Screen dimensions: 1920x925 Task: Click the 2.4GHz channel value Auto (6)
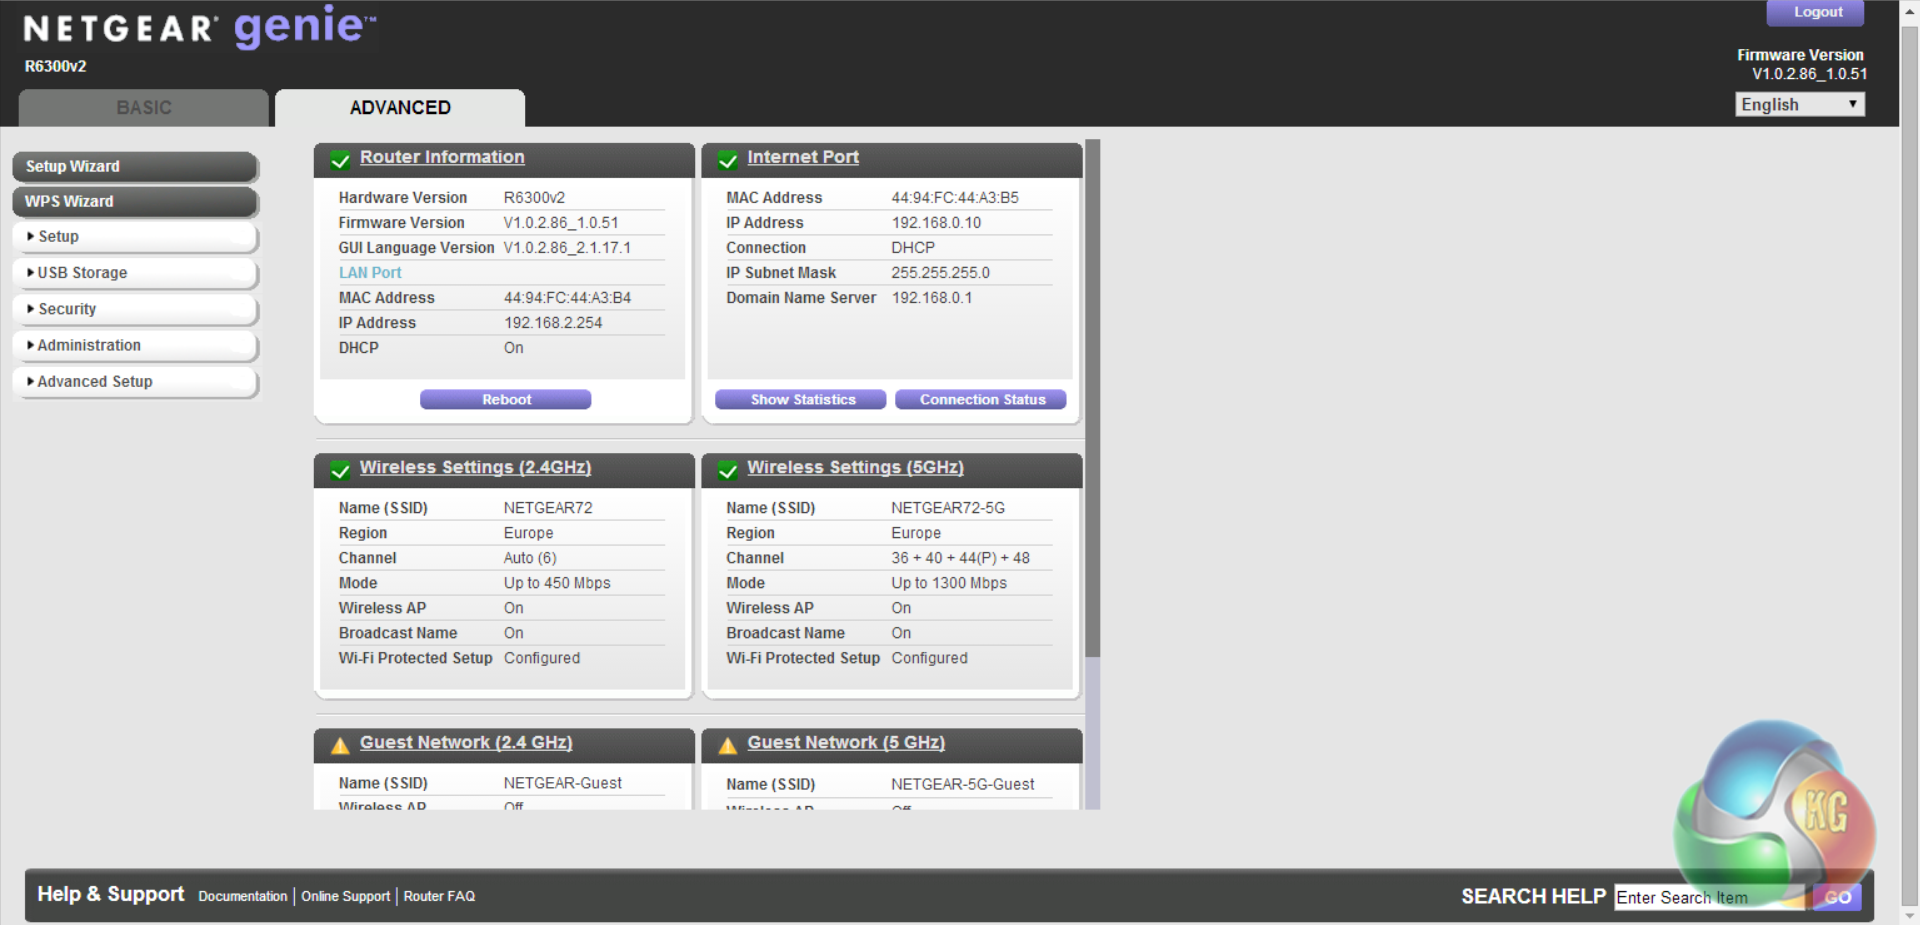pos(530,558)
